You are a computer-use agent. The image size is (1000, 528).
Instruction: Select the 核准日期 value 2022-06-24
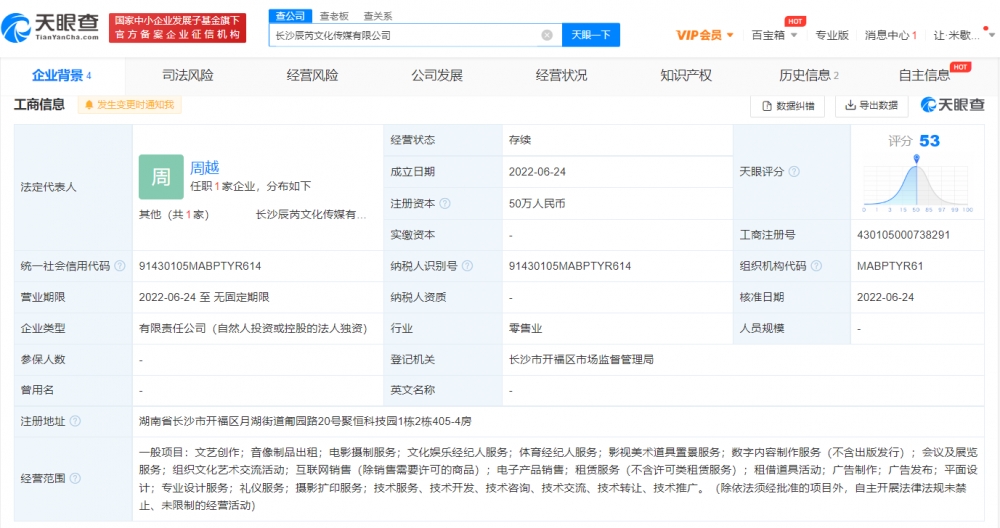(x=885, y=297)
